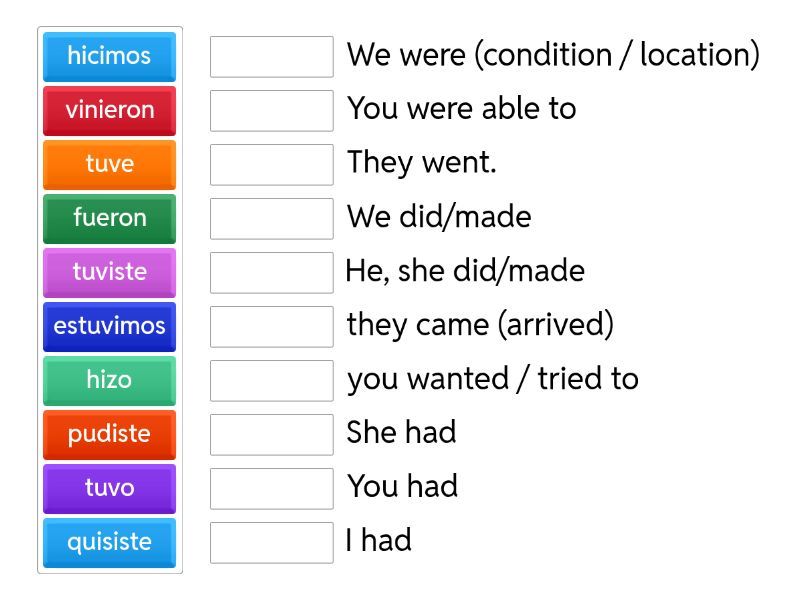Screen dimensions: 800x600
Task: Select the box for 'they came (arrived)'
Action: coord(271,326)
